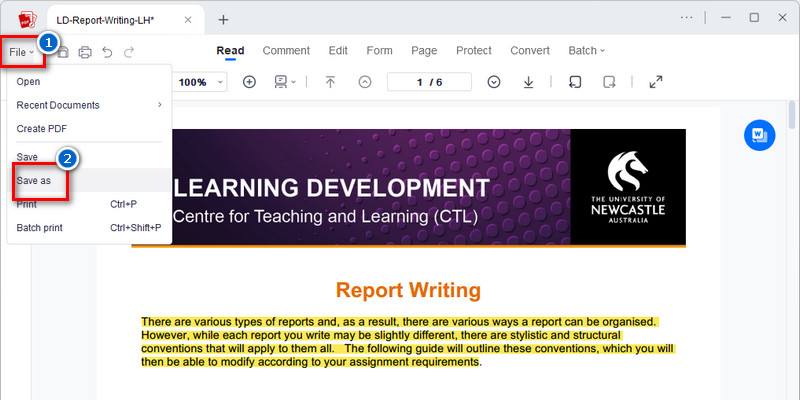Switch to the Read tab
This screenshot has width=800, height=400.
coord(230,51)
